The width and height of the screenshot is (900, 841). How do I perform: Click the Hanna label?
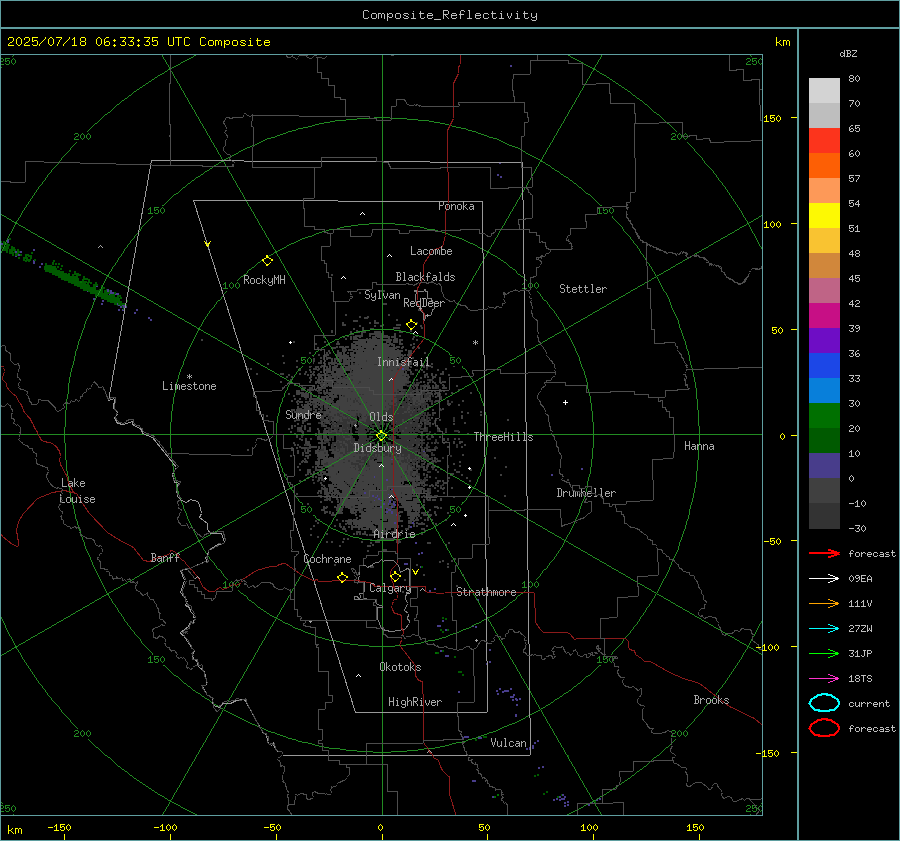[x=699, y=446]
